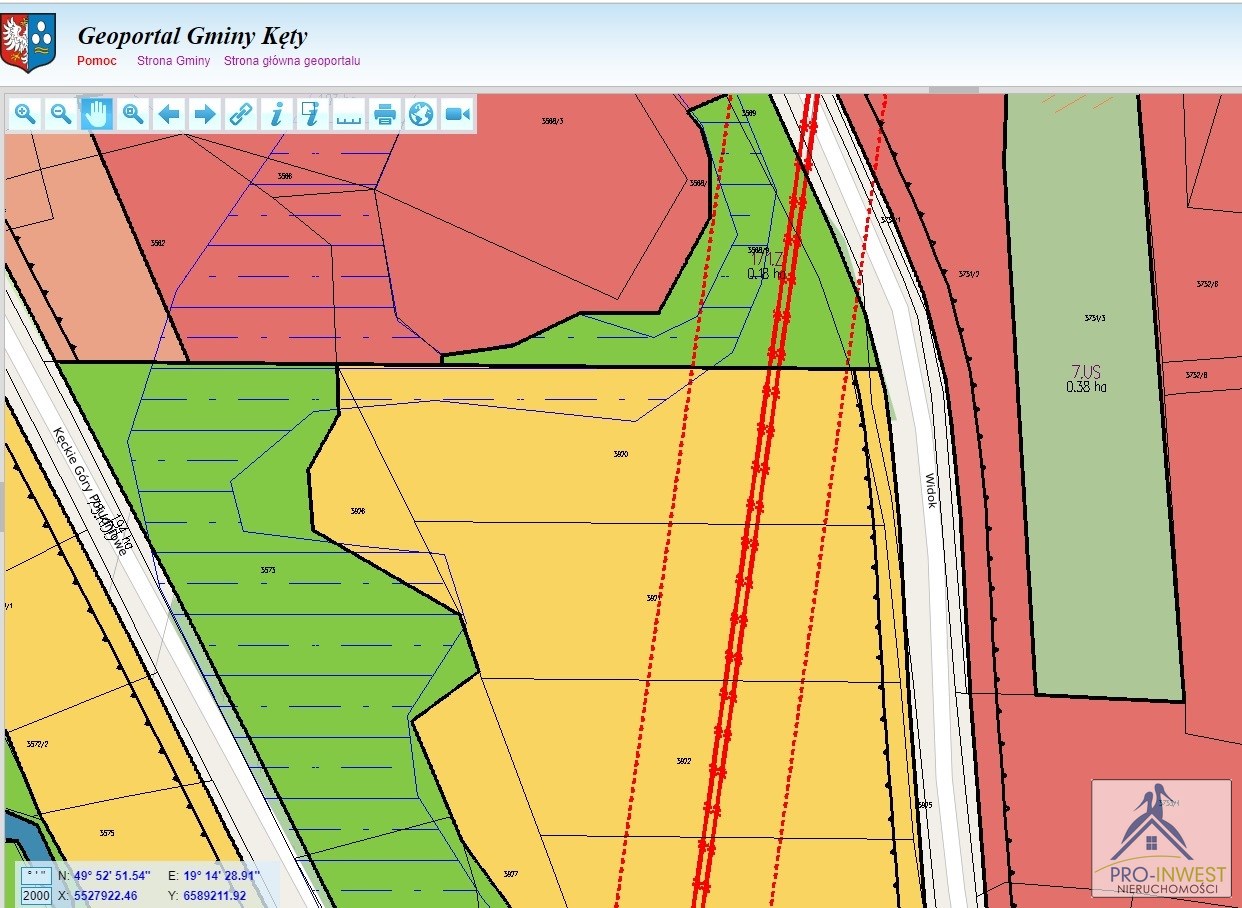Click parcel number 3751/3 in the US zone

pos(1096,319)
